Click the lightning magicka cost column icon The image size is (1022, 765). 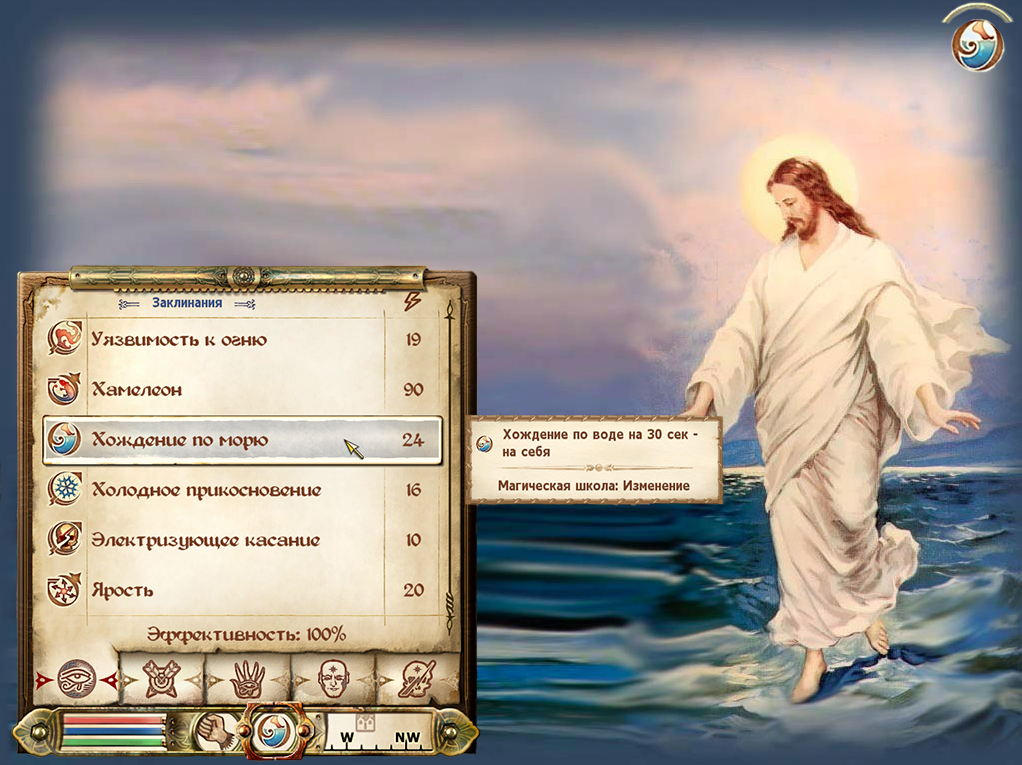click(x=413, y=301)
